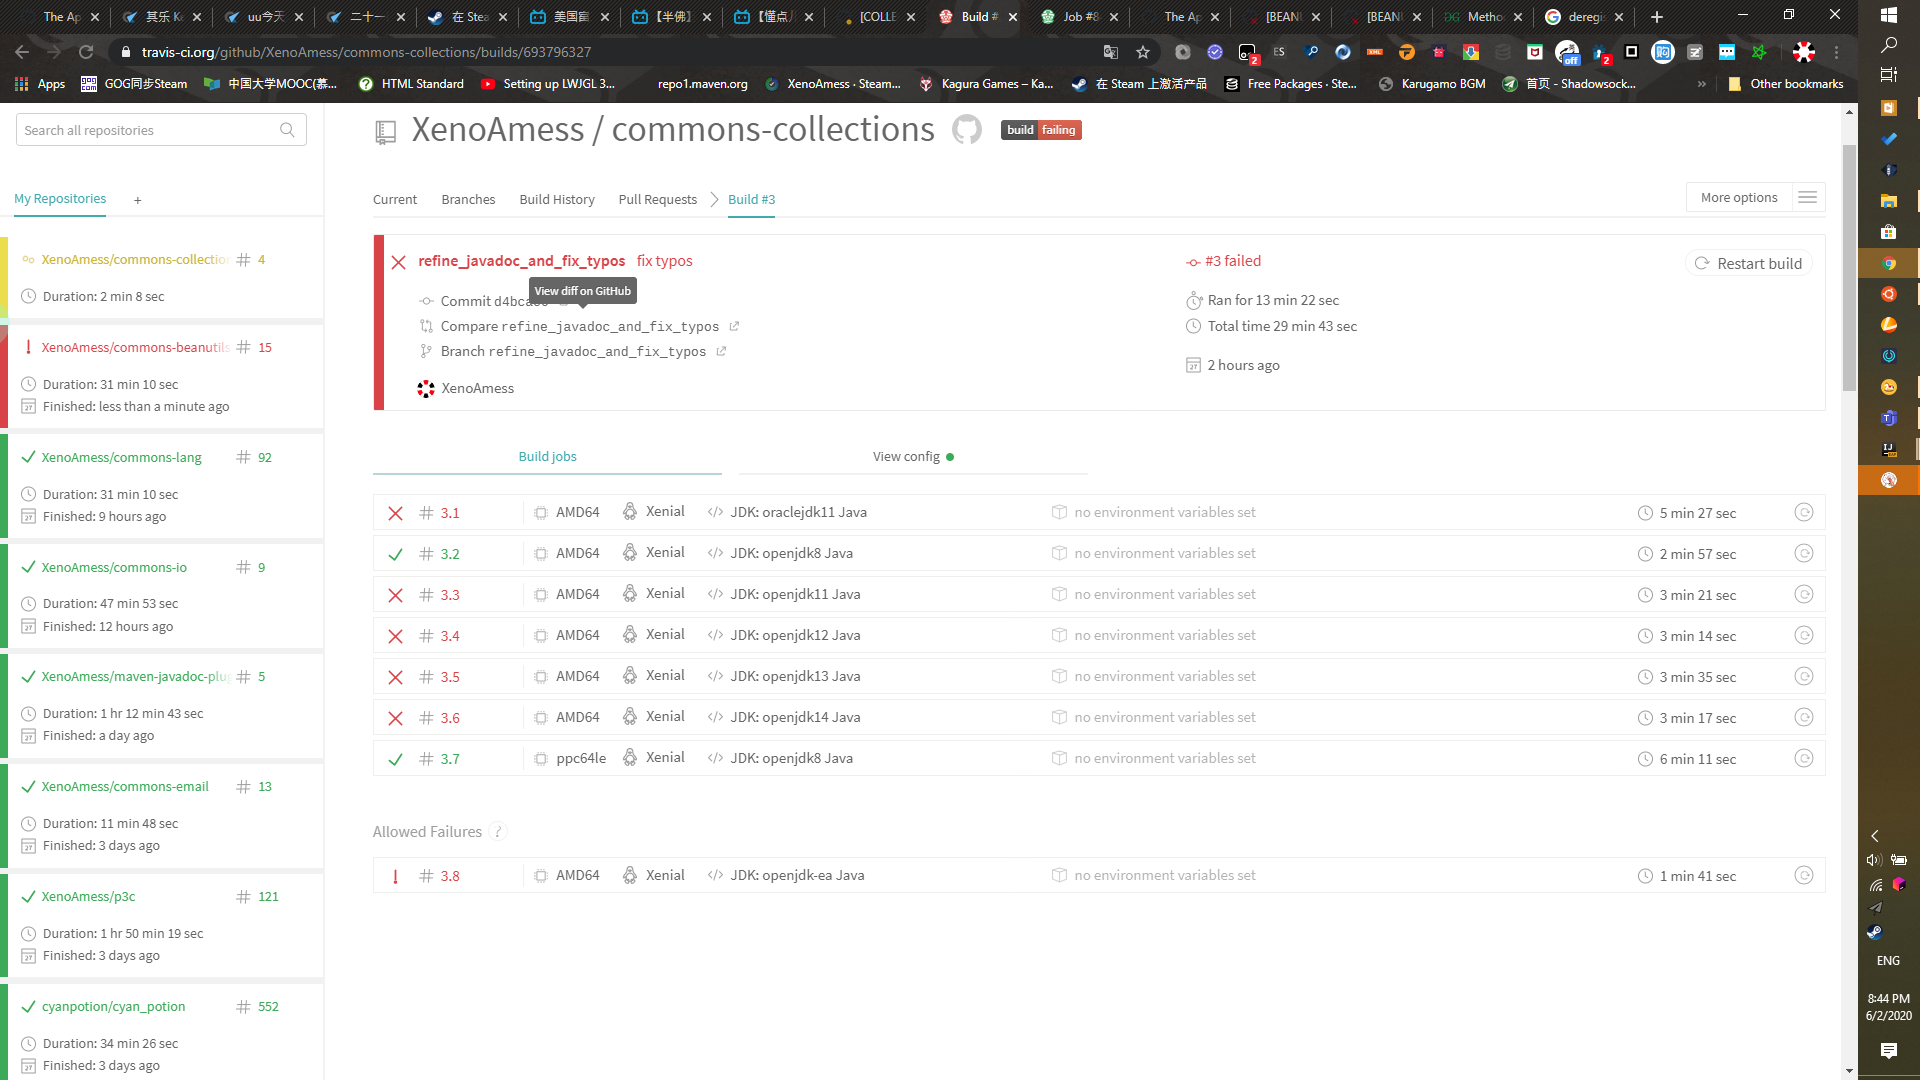1920x1080 pixels.
Task: Switch to the Build History tab
Action: click(x=557, y=199)
